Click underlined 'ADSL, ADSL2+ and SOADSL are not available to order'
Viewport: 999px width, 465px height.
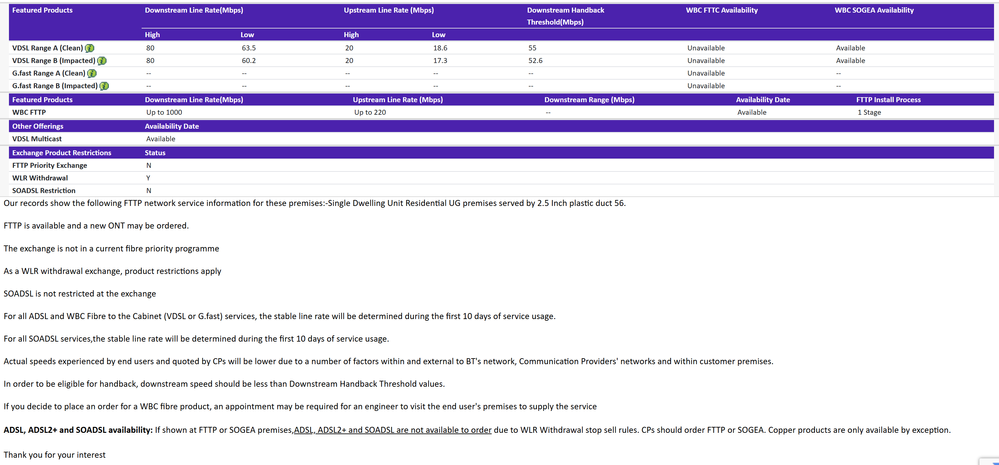point(392,430)
